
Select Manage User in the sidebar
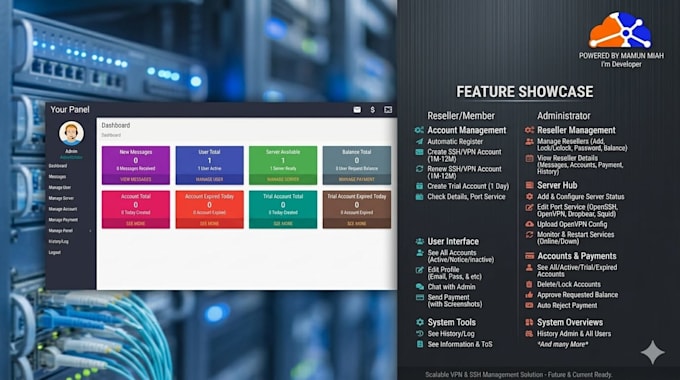(x=59, y=187)
